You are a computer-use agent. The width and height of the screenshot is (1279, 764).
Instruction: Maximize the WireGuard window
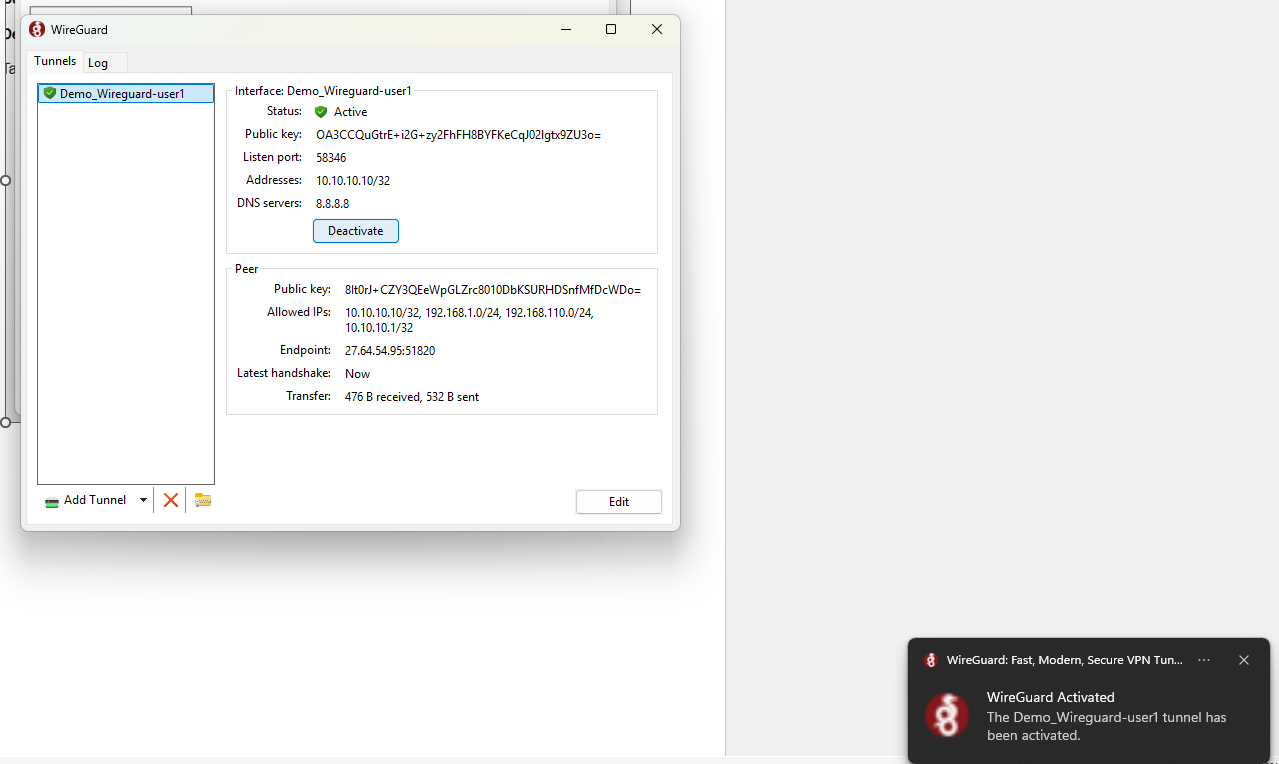click(611, 30)
